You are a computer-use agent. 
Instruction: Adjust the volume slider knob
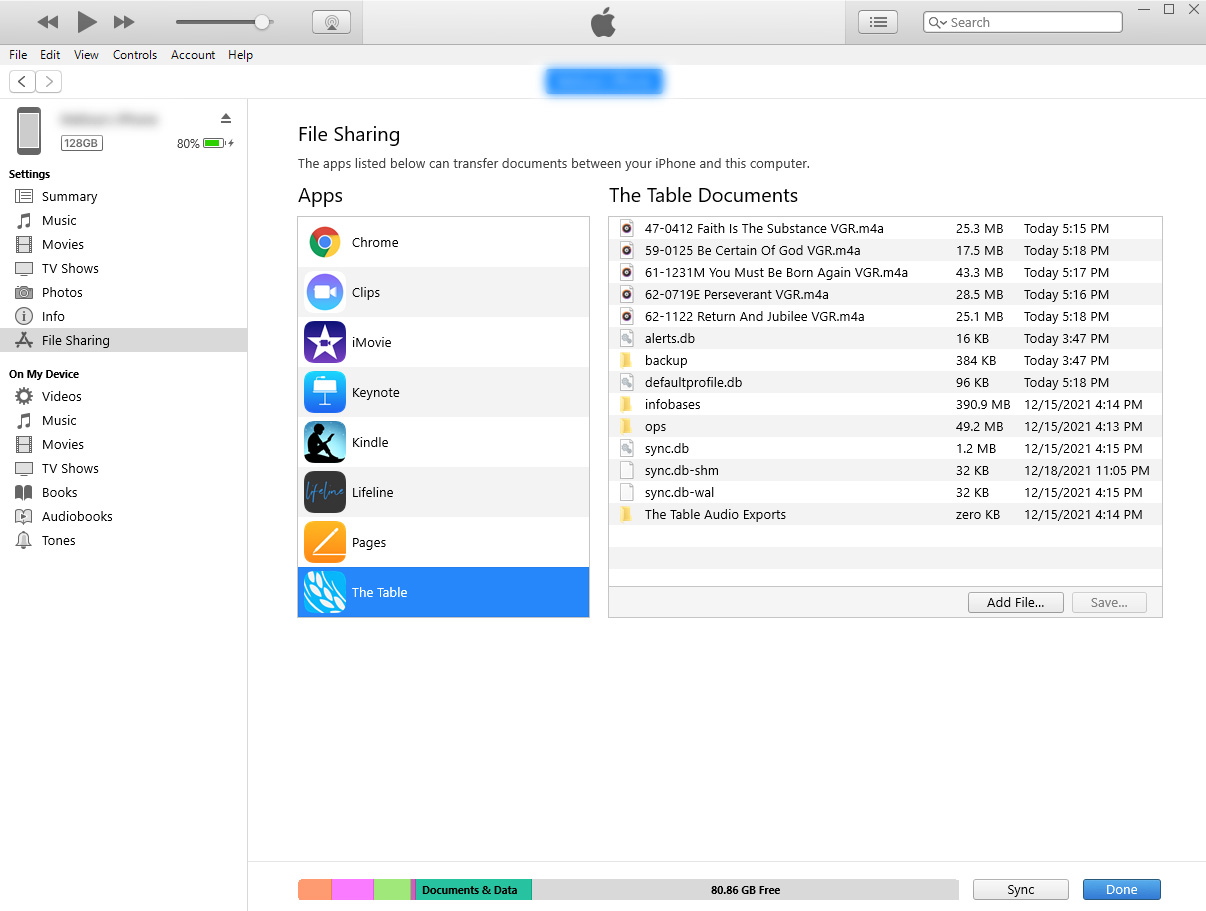click(x=262, y=22)
